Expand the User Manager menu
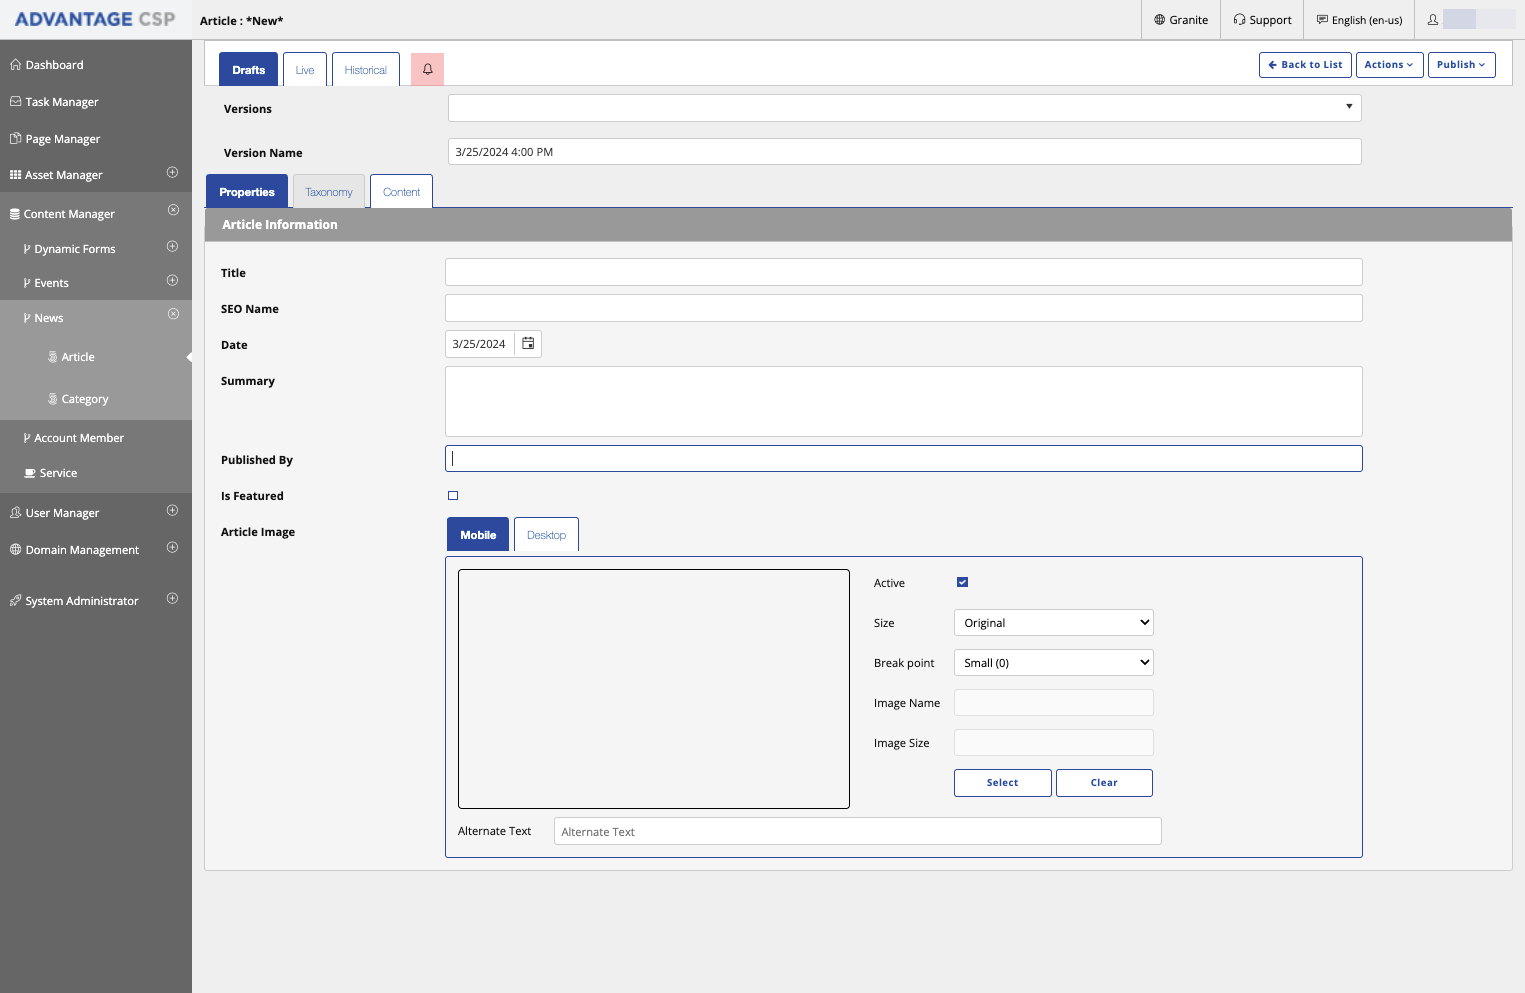1525x993 pixels. click(172, 511)
